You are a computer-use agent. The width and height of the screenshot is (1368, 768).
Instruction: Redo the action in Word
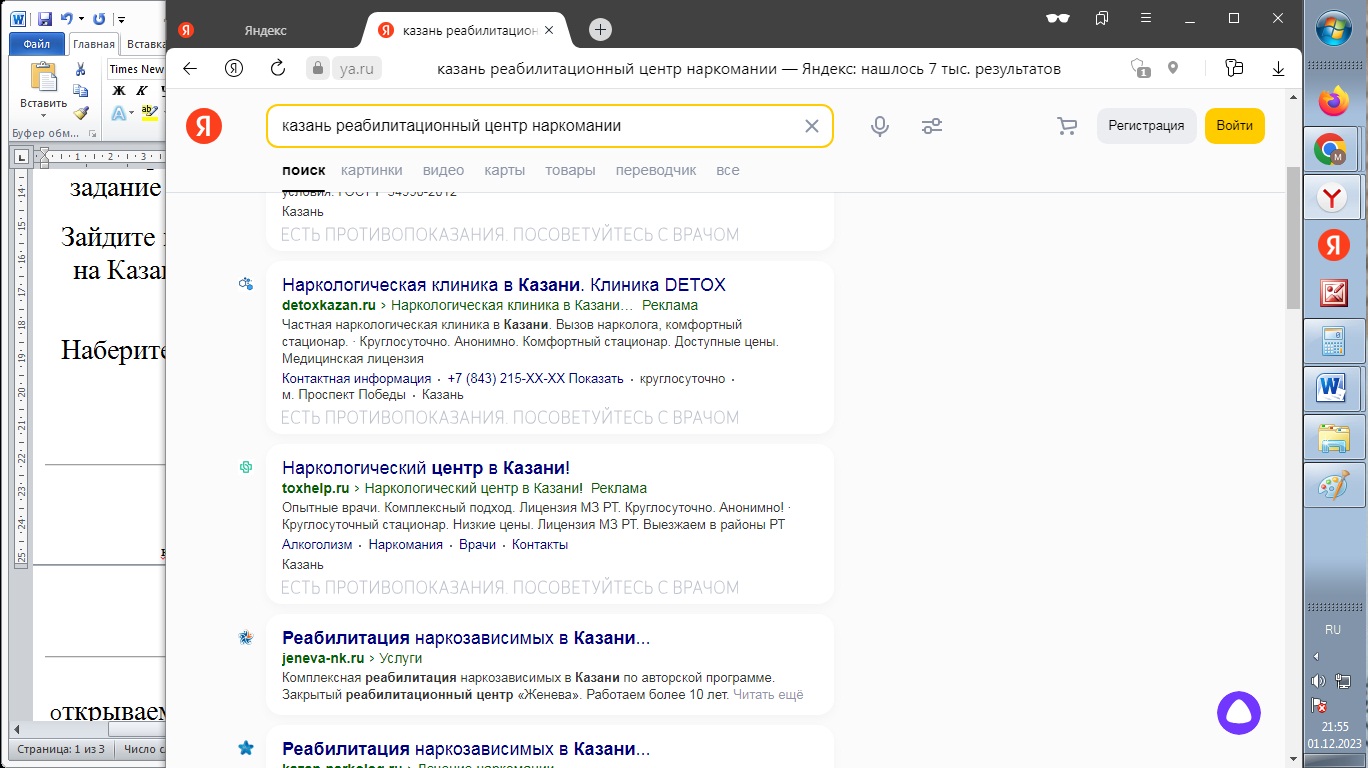click(x=98, y=18)
